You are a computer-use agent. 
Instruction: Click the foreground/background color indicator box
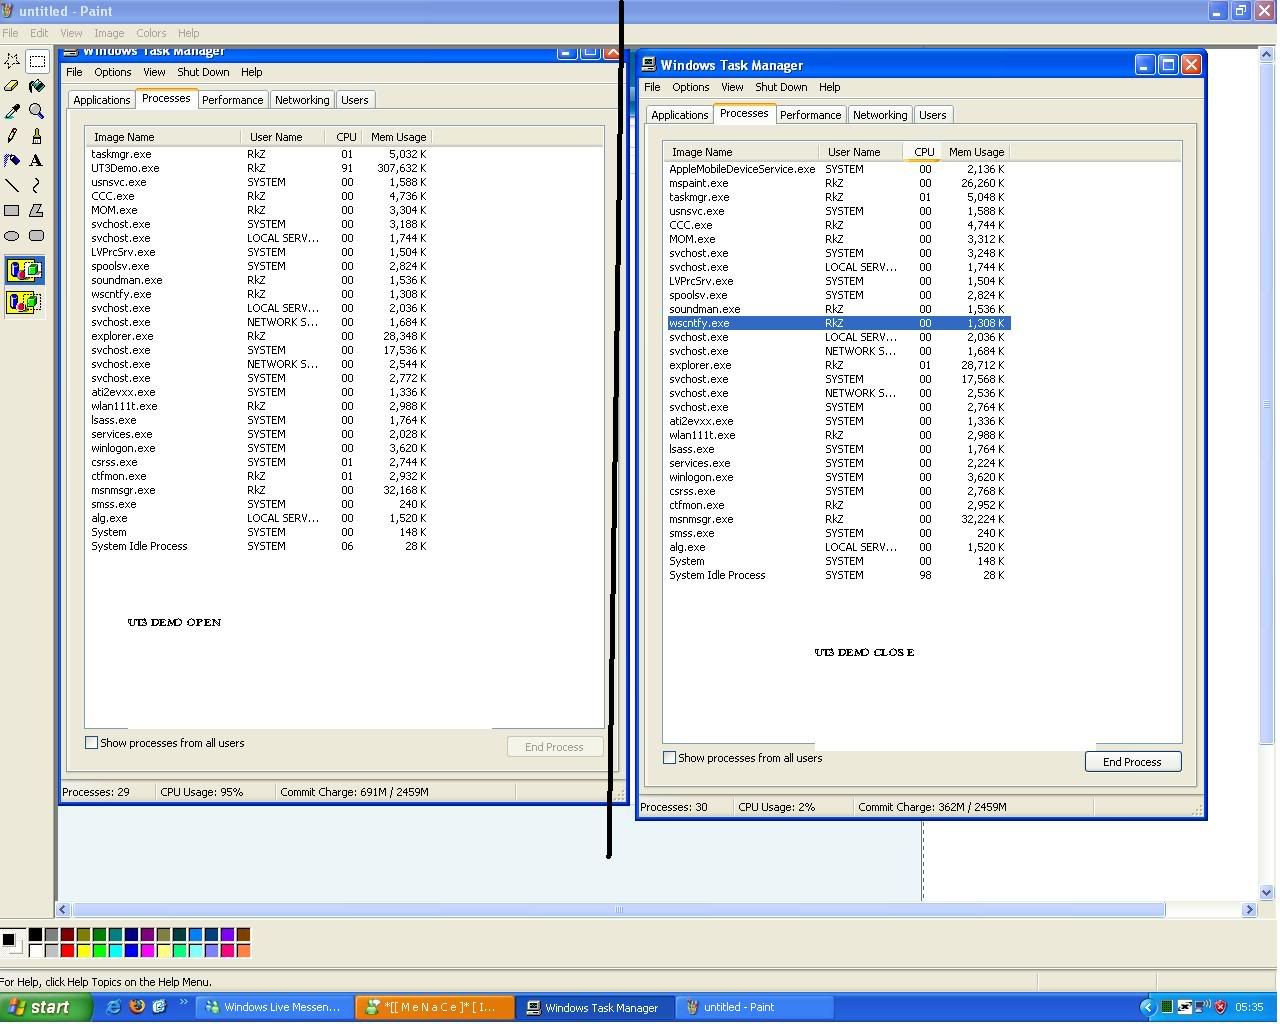[x=12, y=942]
